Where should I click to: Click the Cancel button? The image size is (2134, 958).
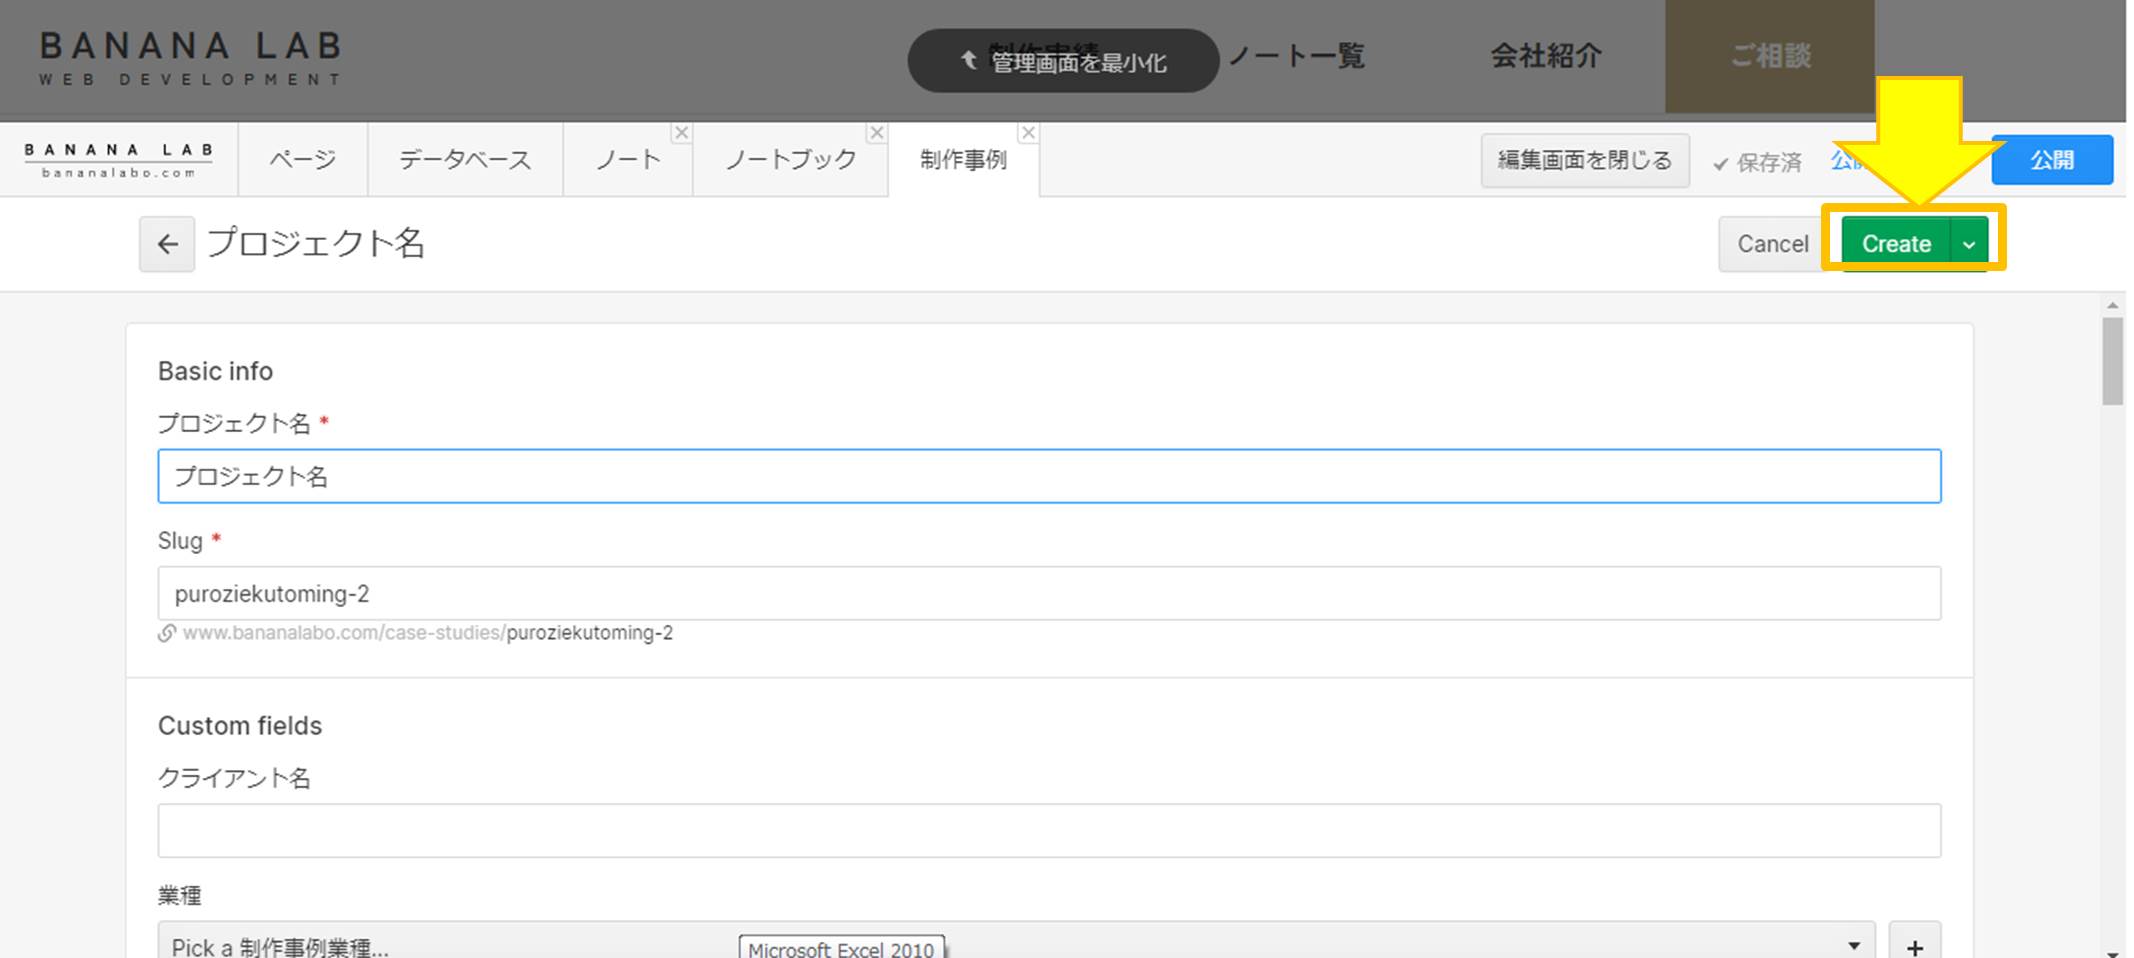click(x=1772, y=244)
